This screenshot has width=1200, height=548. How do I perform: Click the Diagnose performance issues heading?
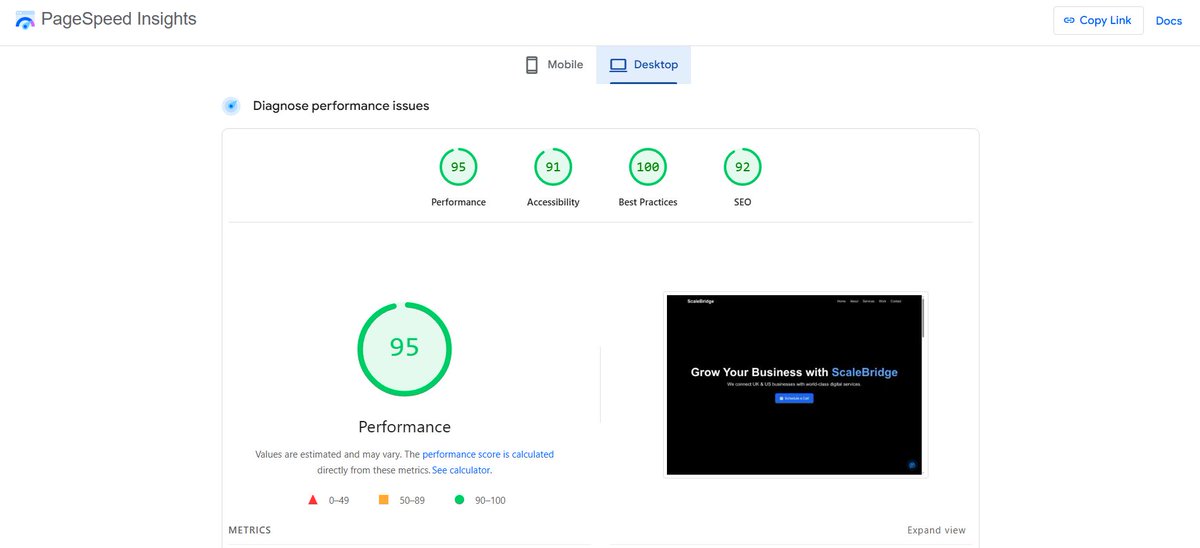pos(341,106)
